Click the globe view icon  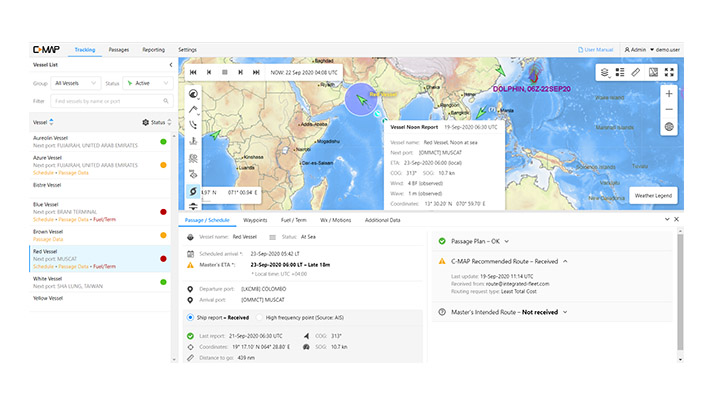pos(669,127)
